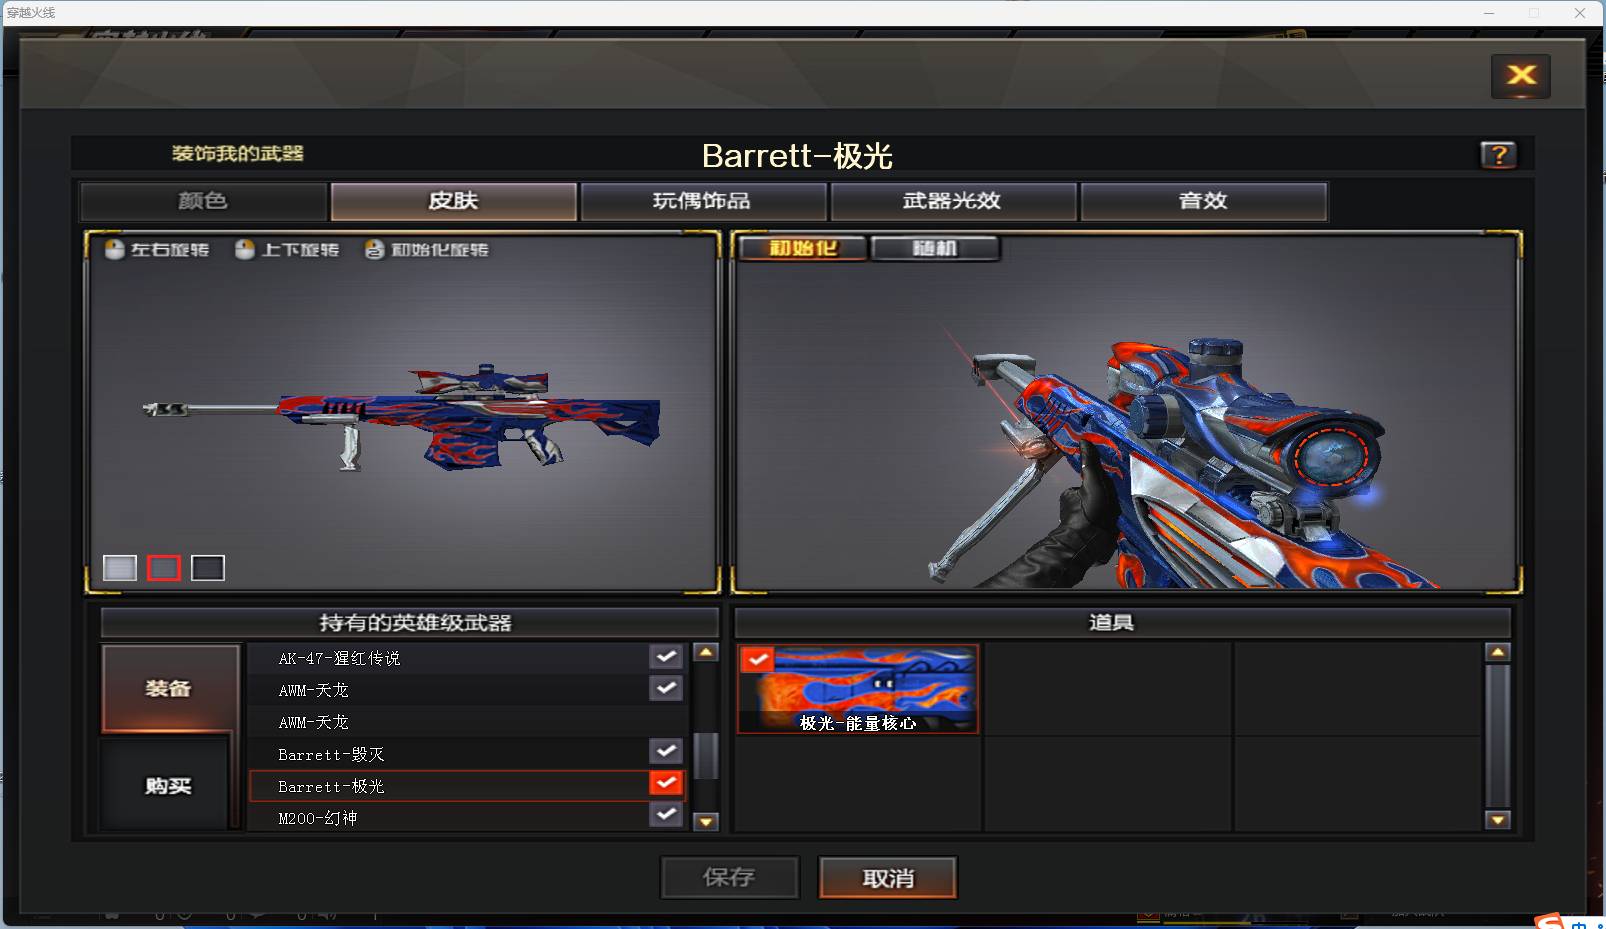Choose the red-bordered gray background swatch
Image resolution: width=1606 pixels, height=929 pixels.
click(164, 568)
